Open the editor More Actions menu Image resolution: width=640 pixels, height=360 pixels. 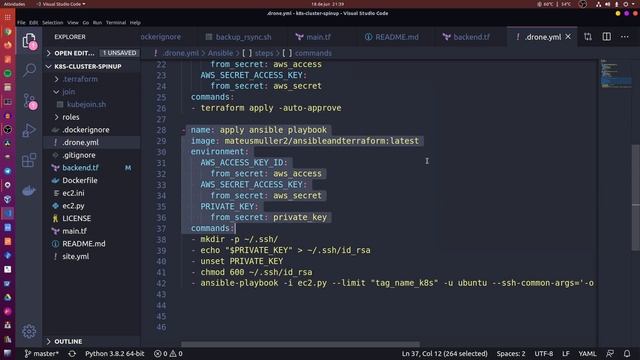[x=624, y=37]
